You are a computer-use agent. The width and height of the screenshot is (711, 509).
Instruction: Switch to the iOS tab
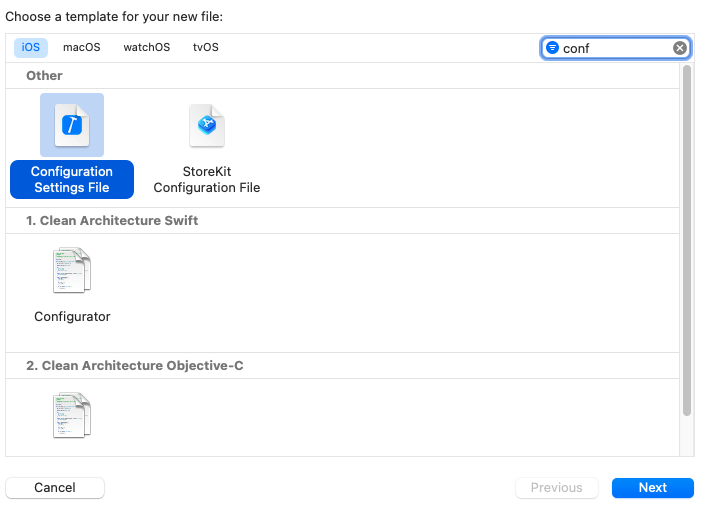tap(31, 48)
